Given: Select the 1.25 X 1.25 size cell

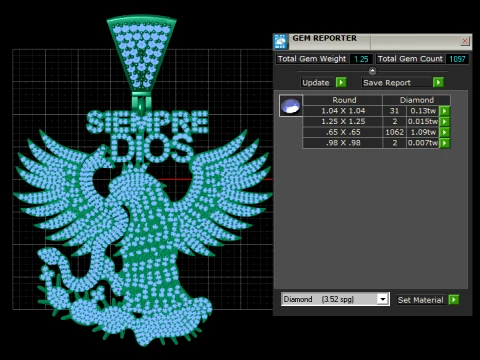Looking at the screenshot, I should (x=343, y=121).
